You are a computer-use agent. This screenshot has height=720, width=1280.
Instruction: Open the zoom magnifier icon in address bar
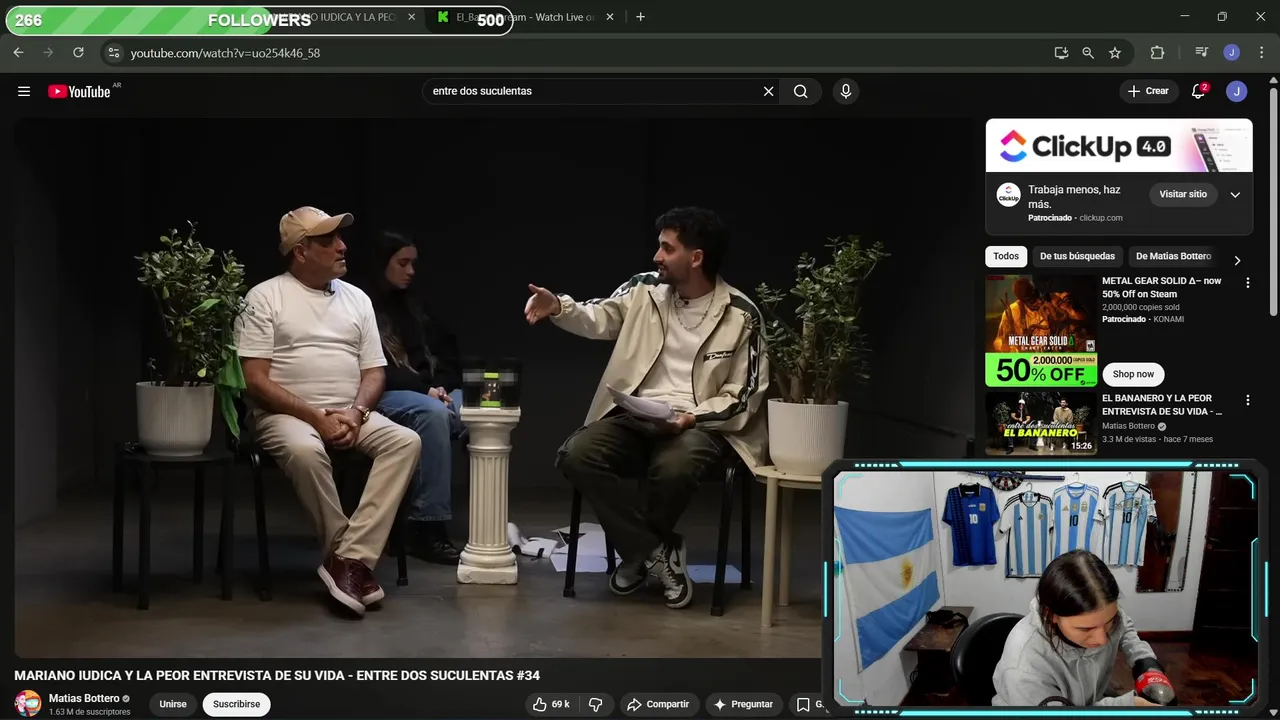(x=1088, y=53)
